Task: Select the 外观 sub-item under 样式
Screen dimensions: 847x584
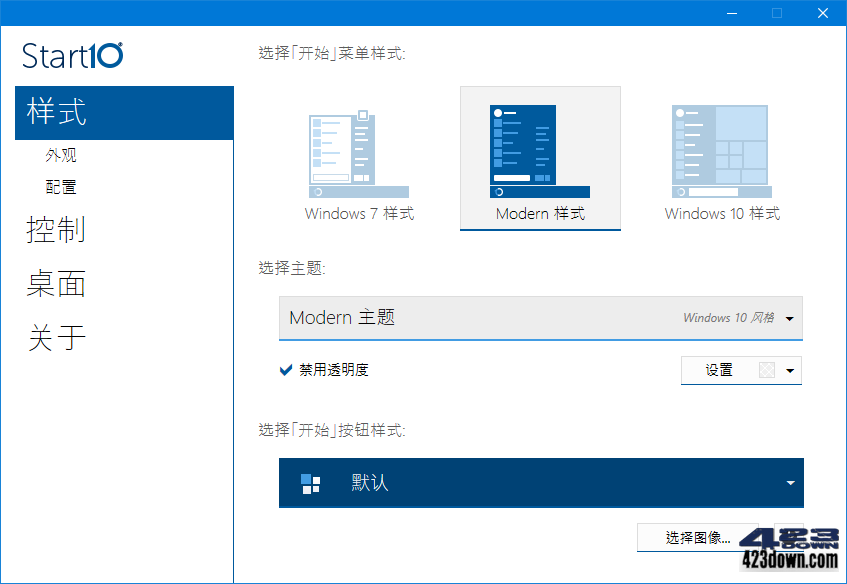Action: 59,155
